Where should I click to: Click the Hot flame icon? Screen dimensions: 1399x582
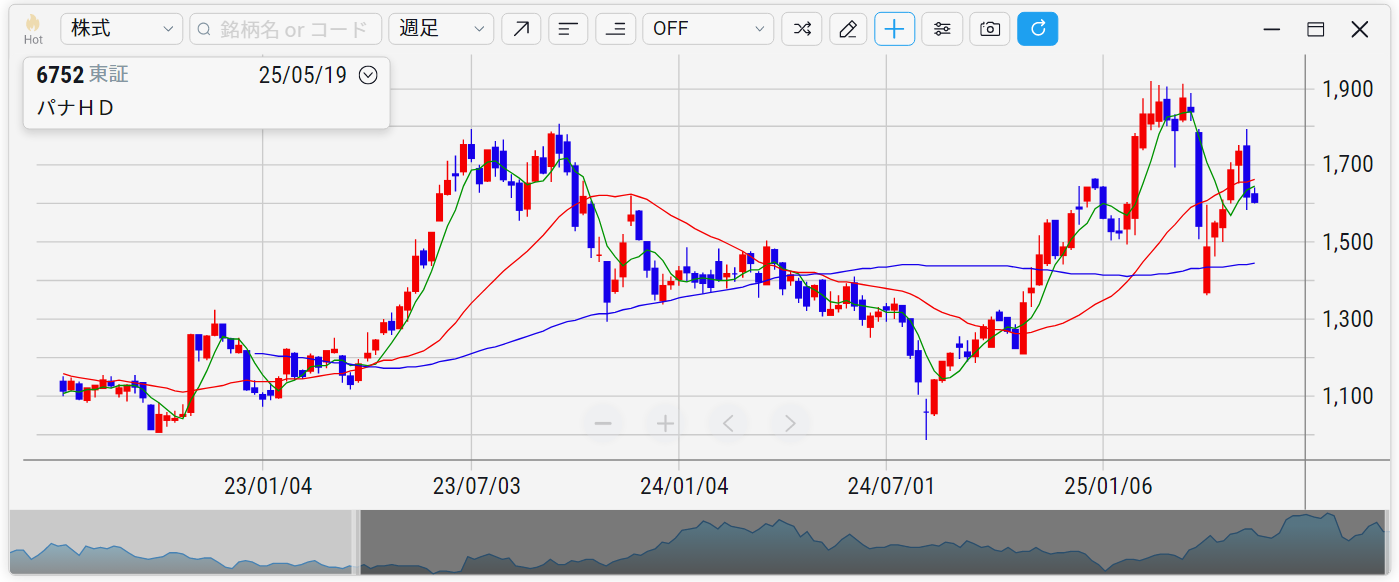point(33,24)
